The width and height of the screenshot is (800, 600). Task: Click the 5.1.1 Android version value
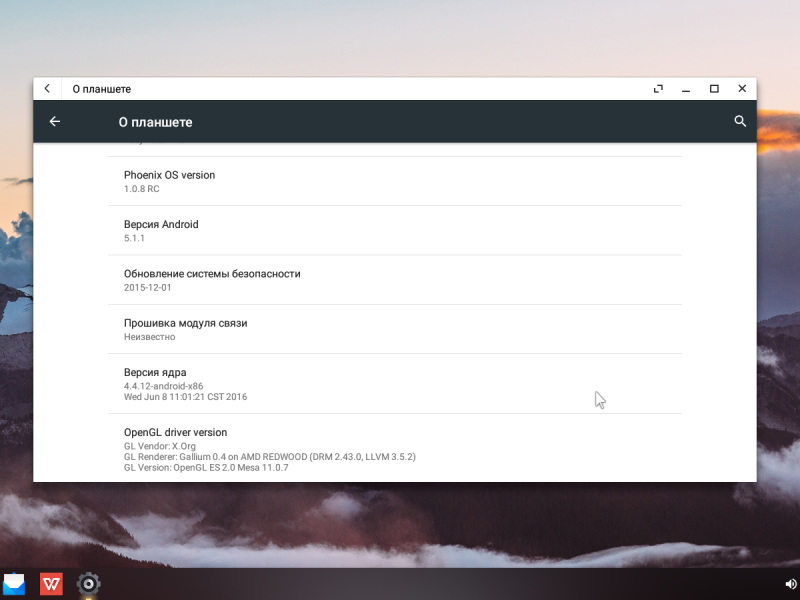pos(134,238)
